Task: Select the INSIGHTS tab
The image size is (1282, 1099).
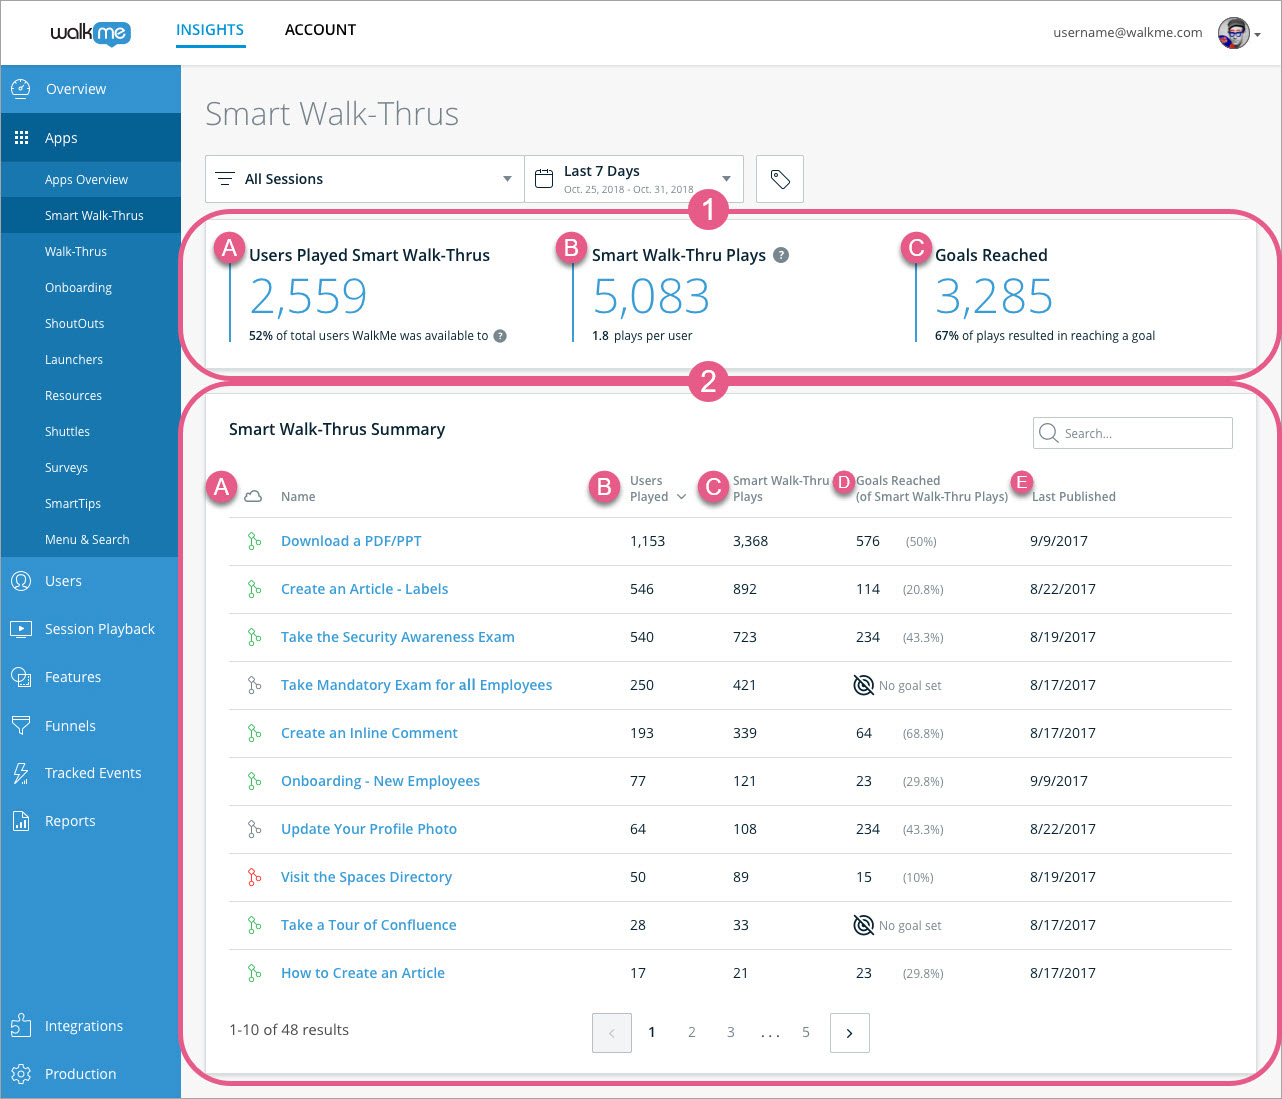Action: click(210, 29)
